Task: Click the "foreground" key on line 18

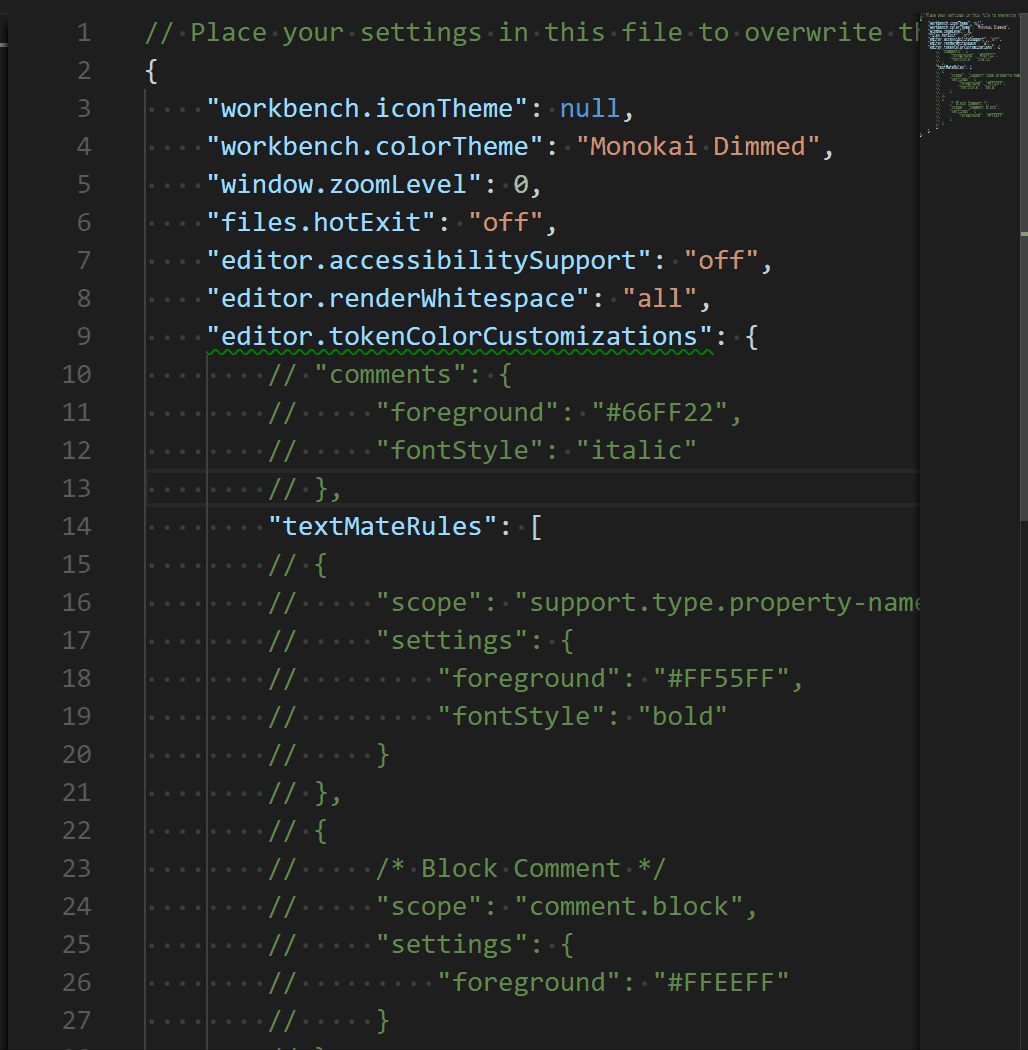Action: [x=528, y=679]
